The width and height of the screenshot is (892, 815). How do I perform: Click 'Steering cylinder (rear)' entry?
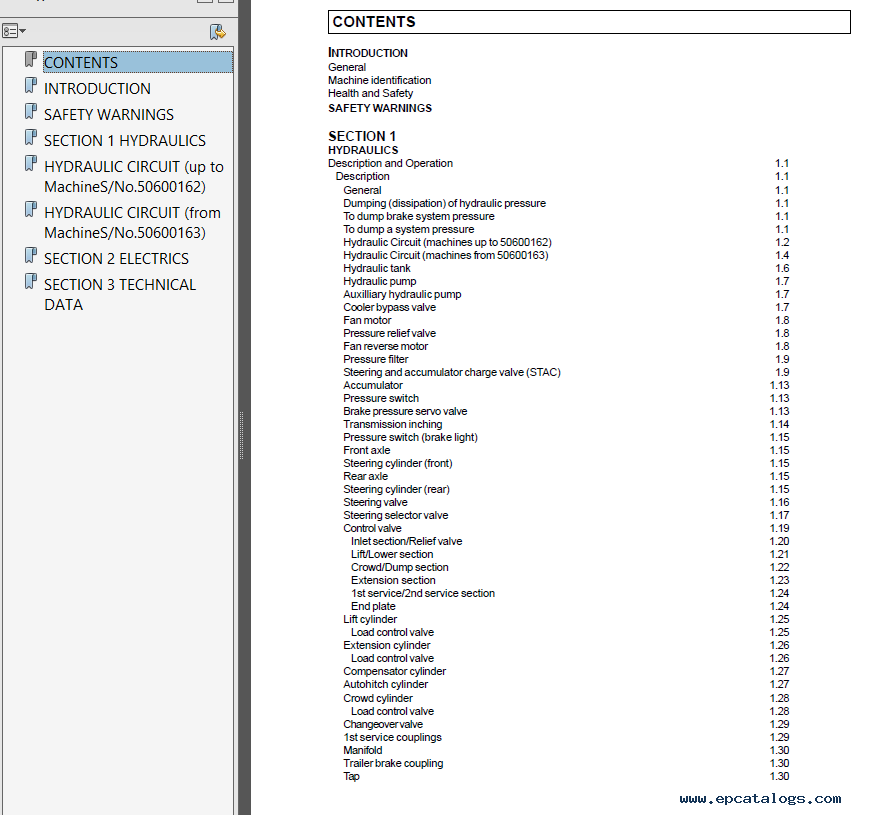pos(397,490)
